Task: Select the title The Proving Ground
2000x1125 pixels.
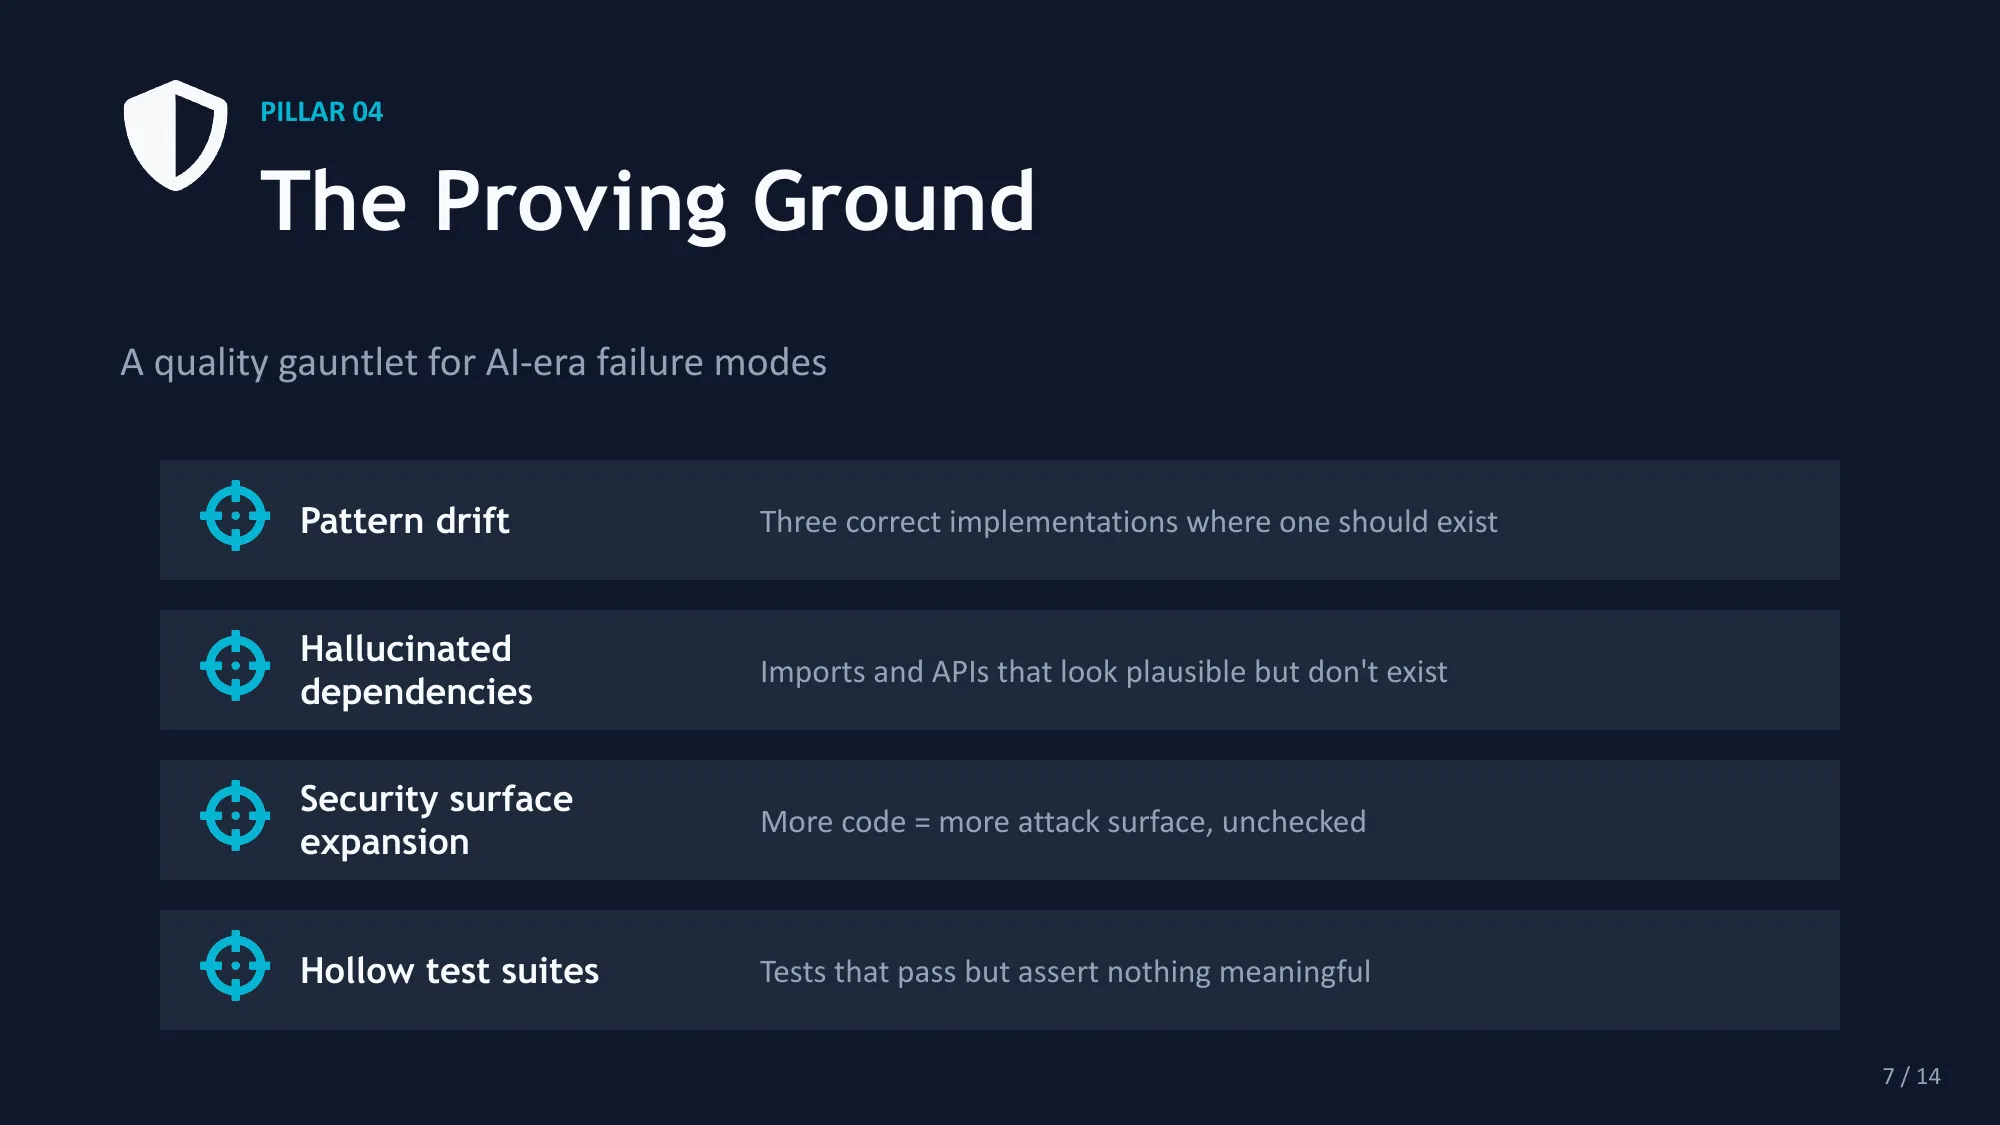Action: tap(647, 201)
